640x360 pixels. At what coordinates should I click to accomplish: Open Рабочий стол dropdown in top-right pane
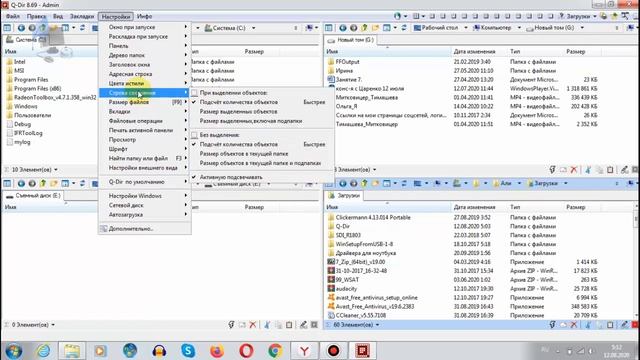tap(466, 28)
